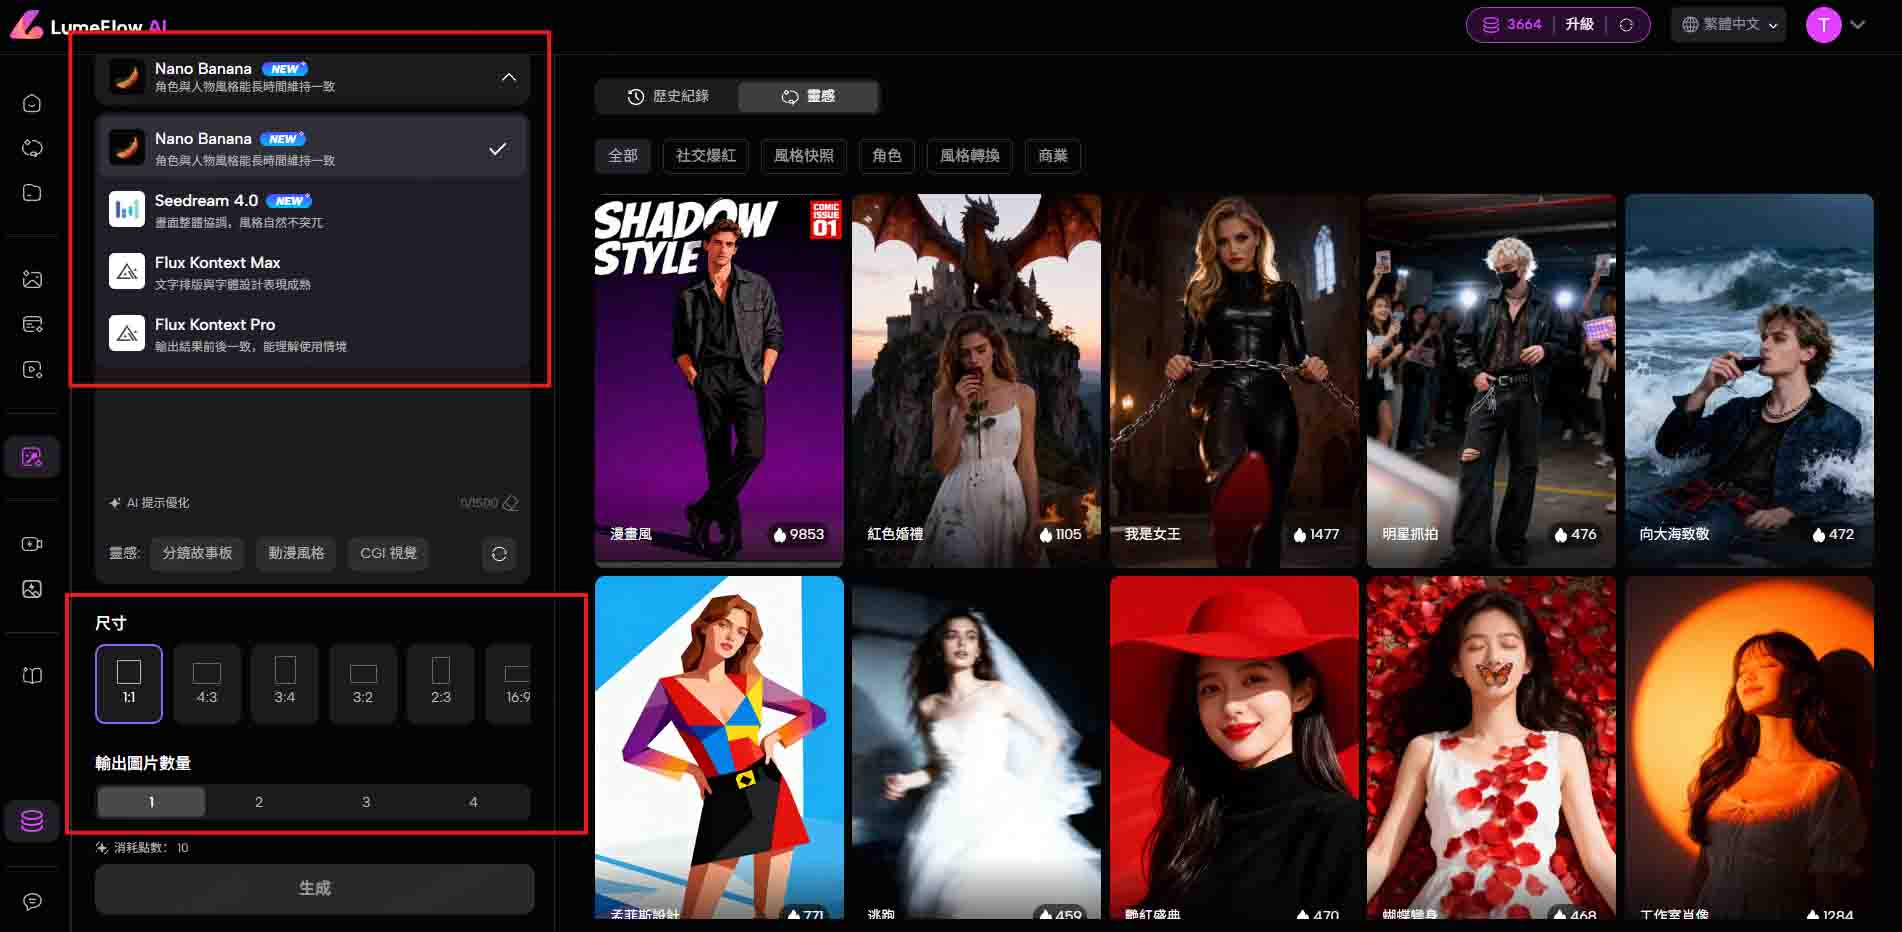Select the 4:3 aspect ratio option
This screenshot has width=1902, height=932.
point(207,683)
